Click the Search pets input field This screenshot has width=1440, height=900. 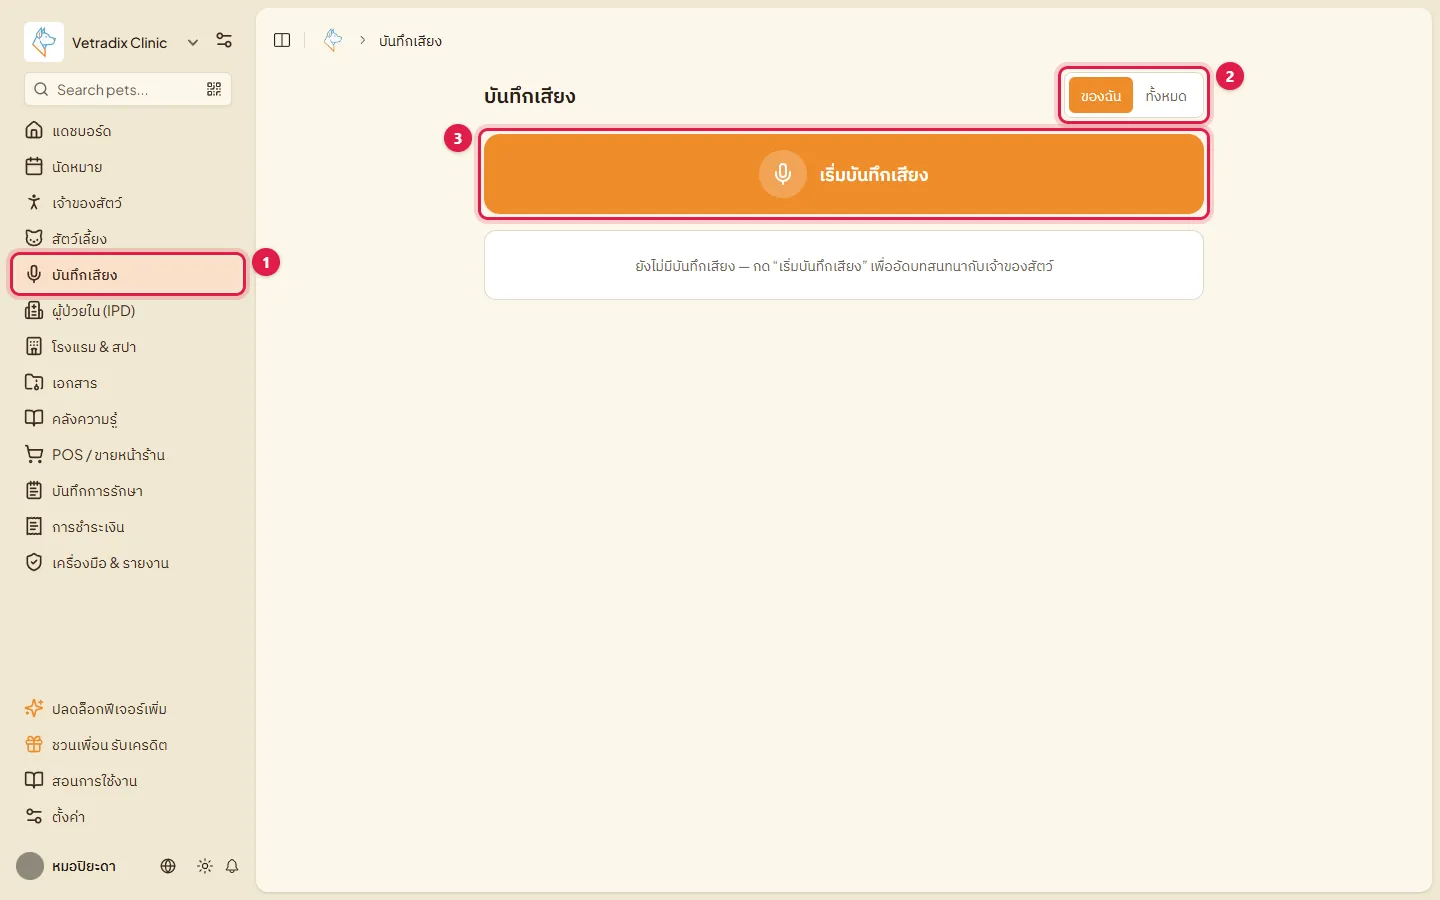127,89
